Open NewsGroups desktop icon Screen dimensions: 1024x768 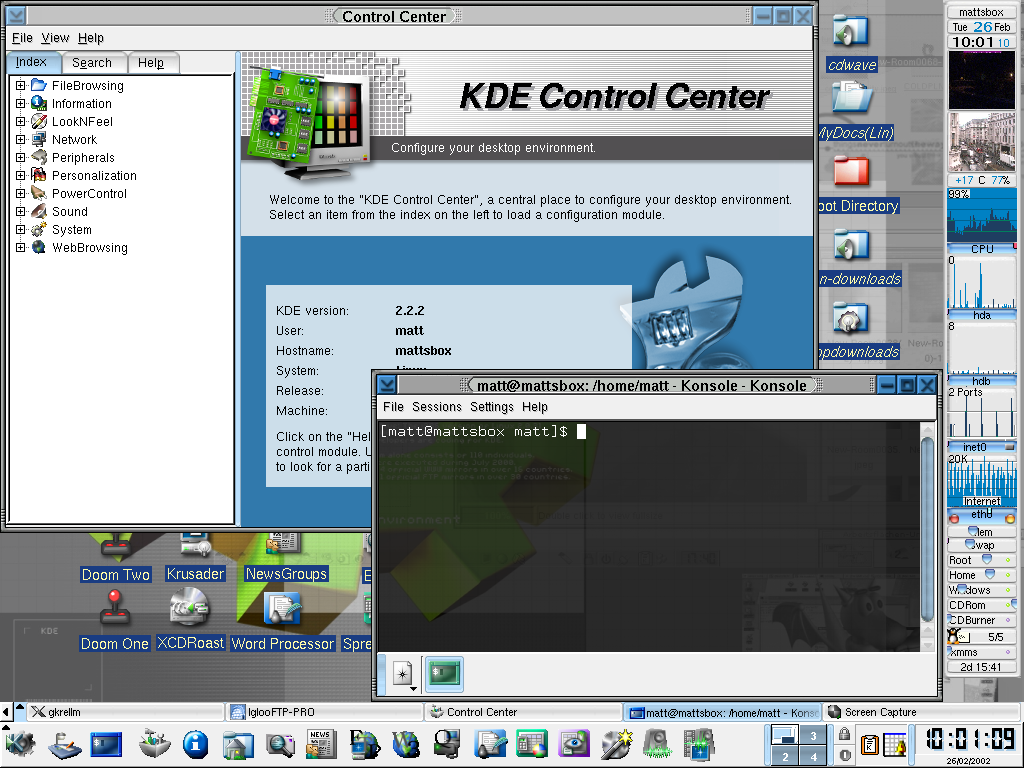[286, 557]
